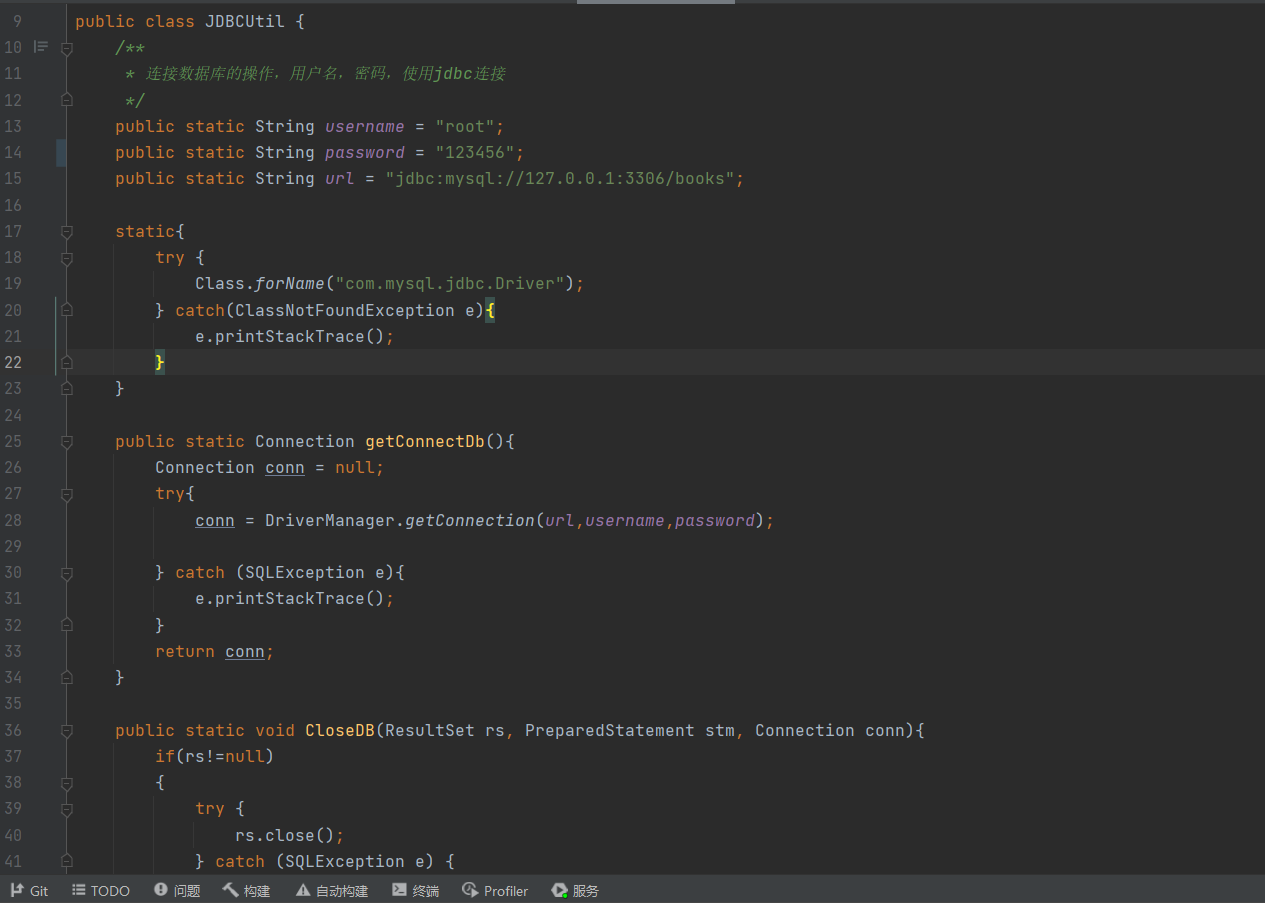Open the 问题 problems tool window
The height and width of the screenshot is (903, 1265).
click(177, 891)
